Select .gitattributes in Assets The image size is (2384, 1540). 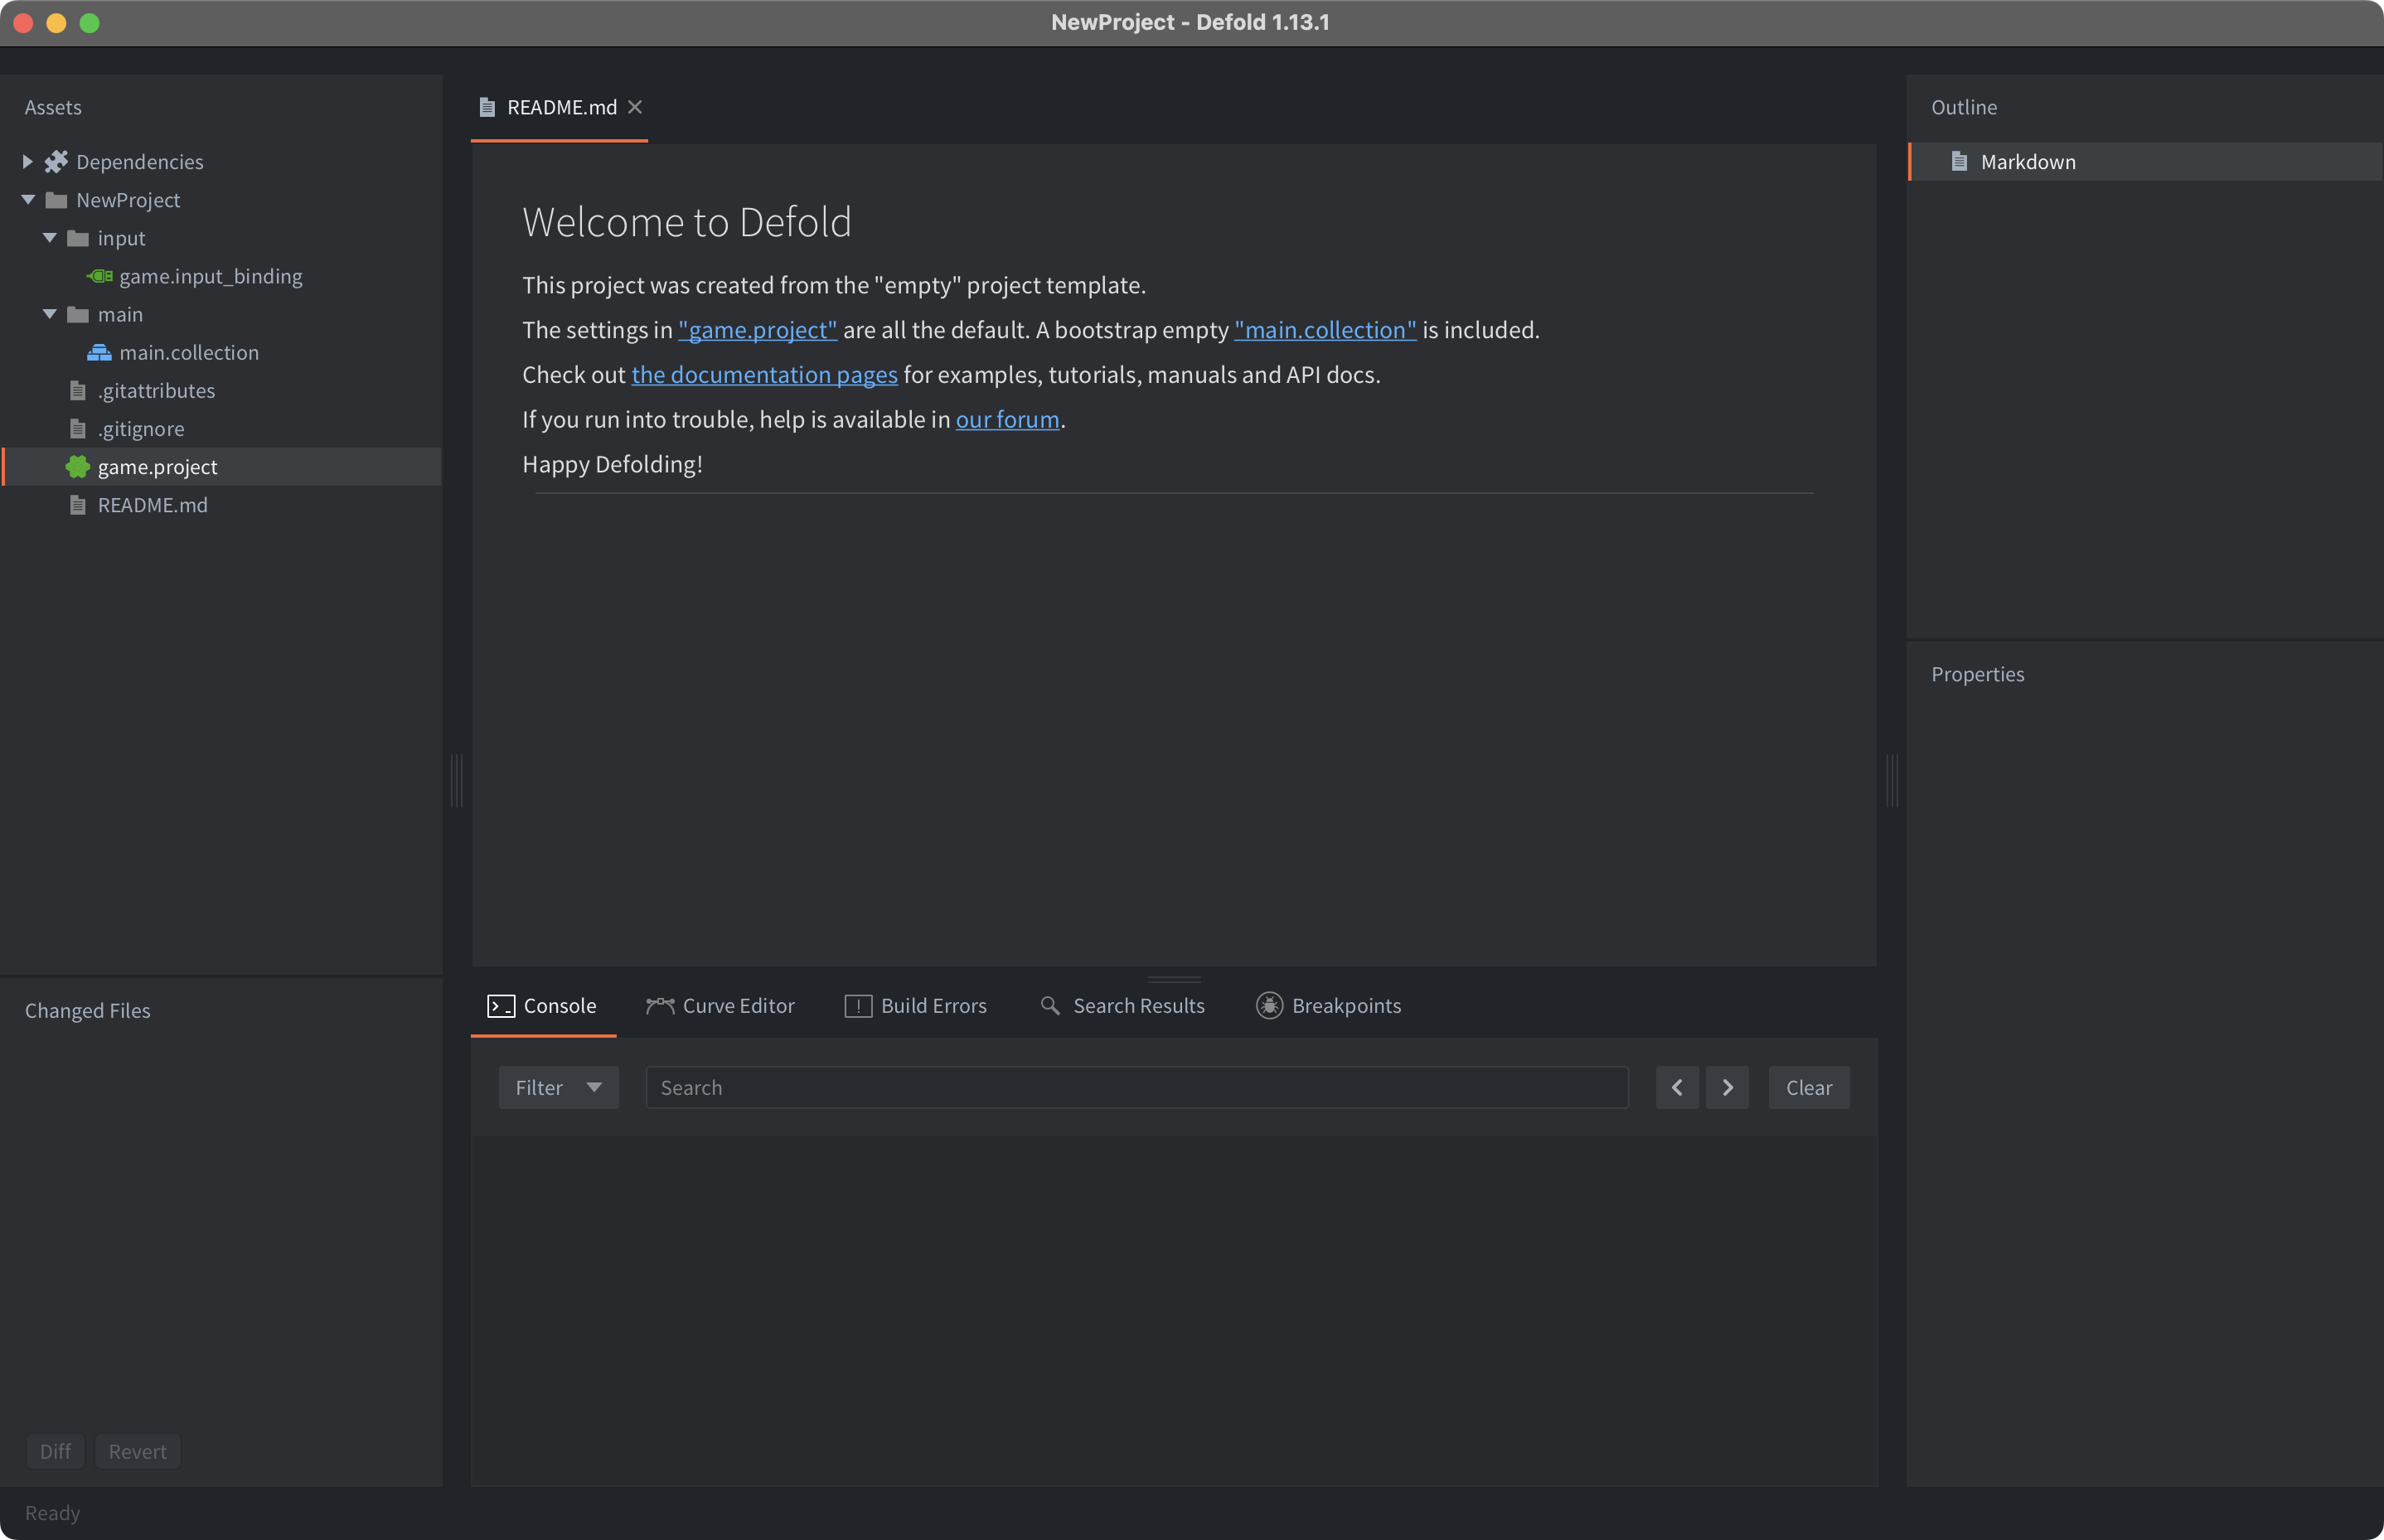[221, 390]
